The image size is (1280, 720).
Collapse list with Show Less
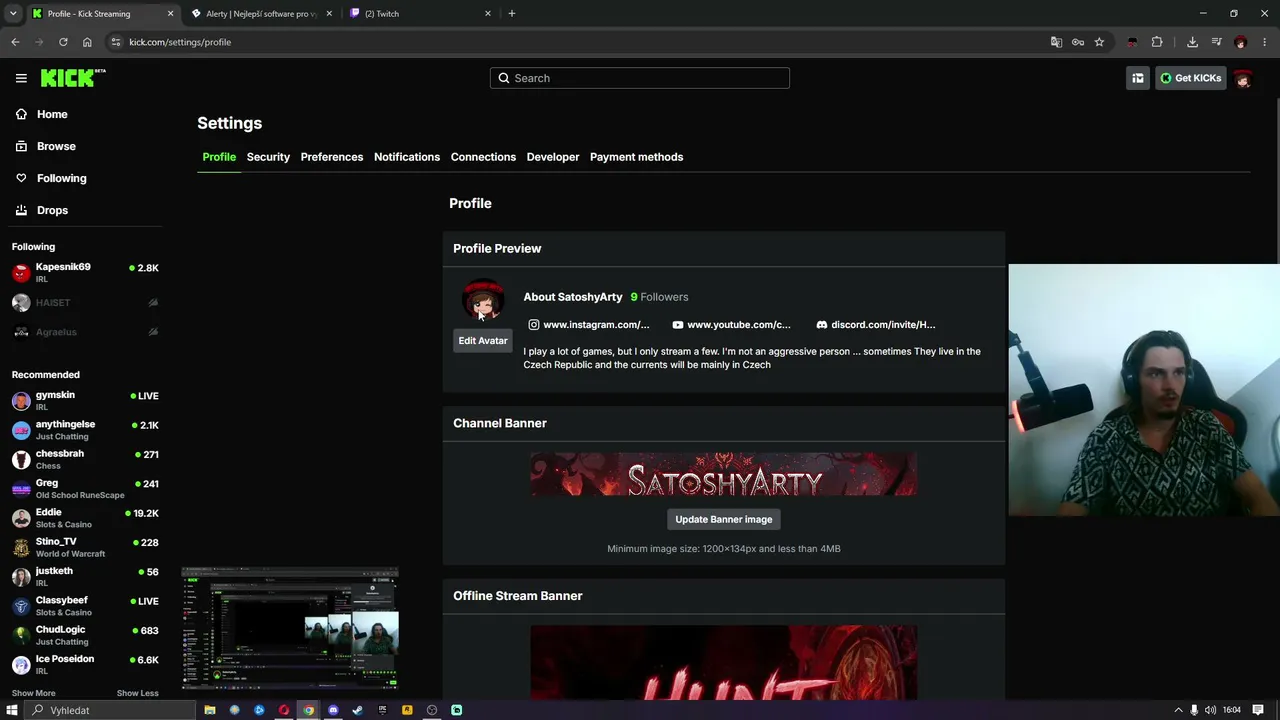pyautogui.click(x=138, y=693)
